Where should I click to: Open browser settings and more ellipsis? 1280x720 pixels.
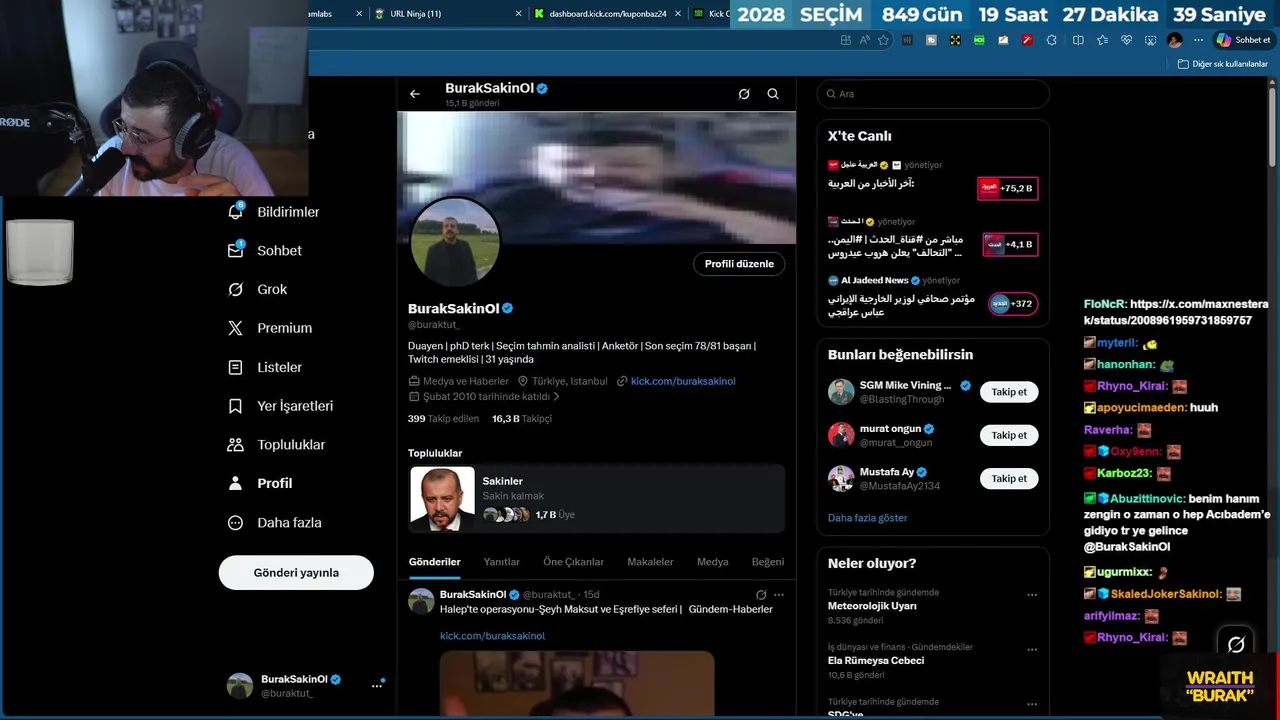click(1198, 40)
